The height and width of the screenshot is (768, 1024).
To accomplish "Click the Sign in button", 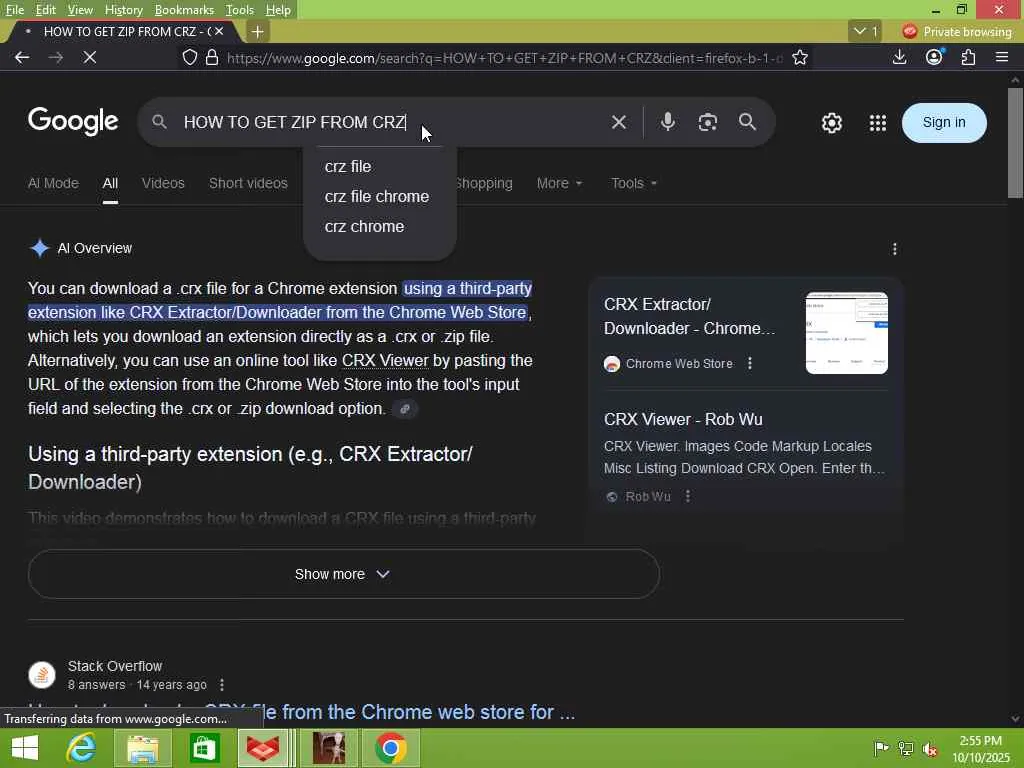I will pos(944,123).
